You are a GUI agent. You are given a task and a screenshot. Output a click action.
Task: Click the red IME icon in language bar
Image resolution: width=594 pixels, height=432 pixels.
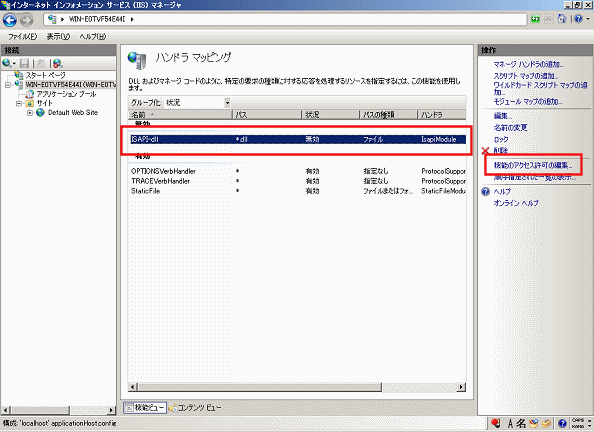[496, 423]
